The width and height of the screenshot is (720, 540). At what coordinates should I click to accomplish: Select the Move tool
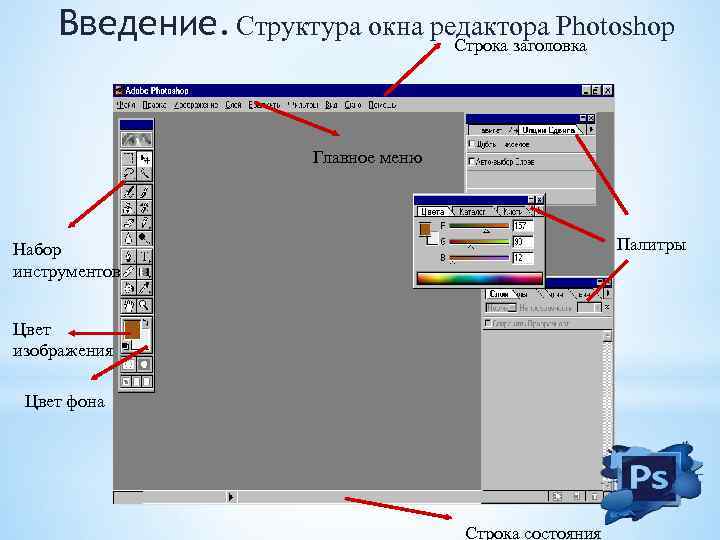coord(145,159)
